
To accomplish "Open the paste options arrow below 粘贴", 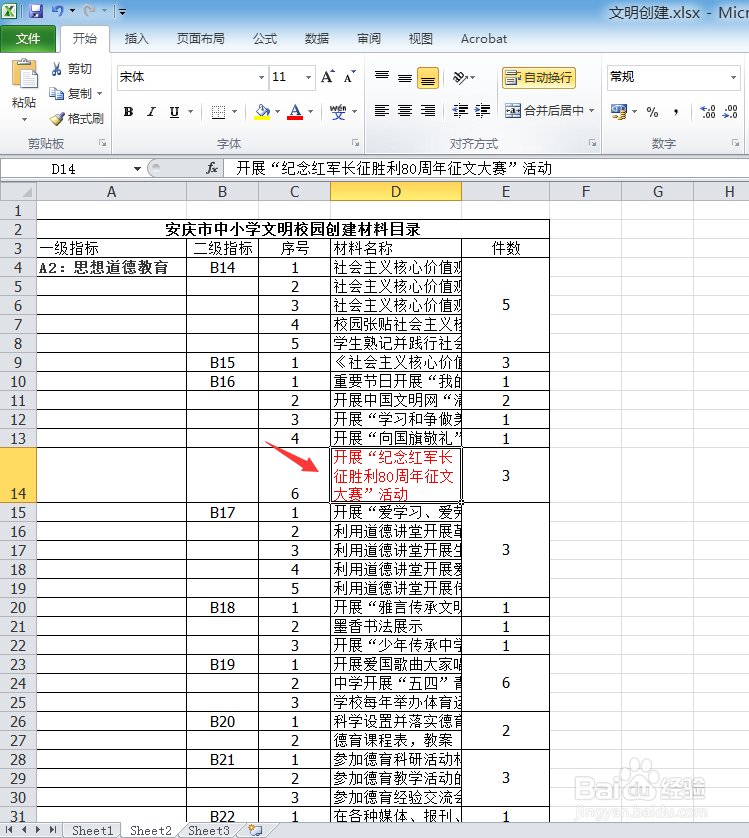I will click(24, 119).
